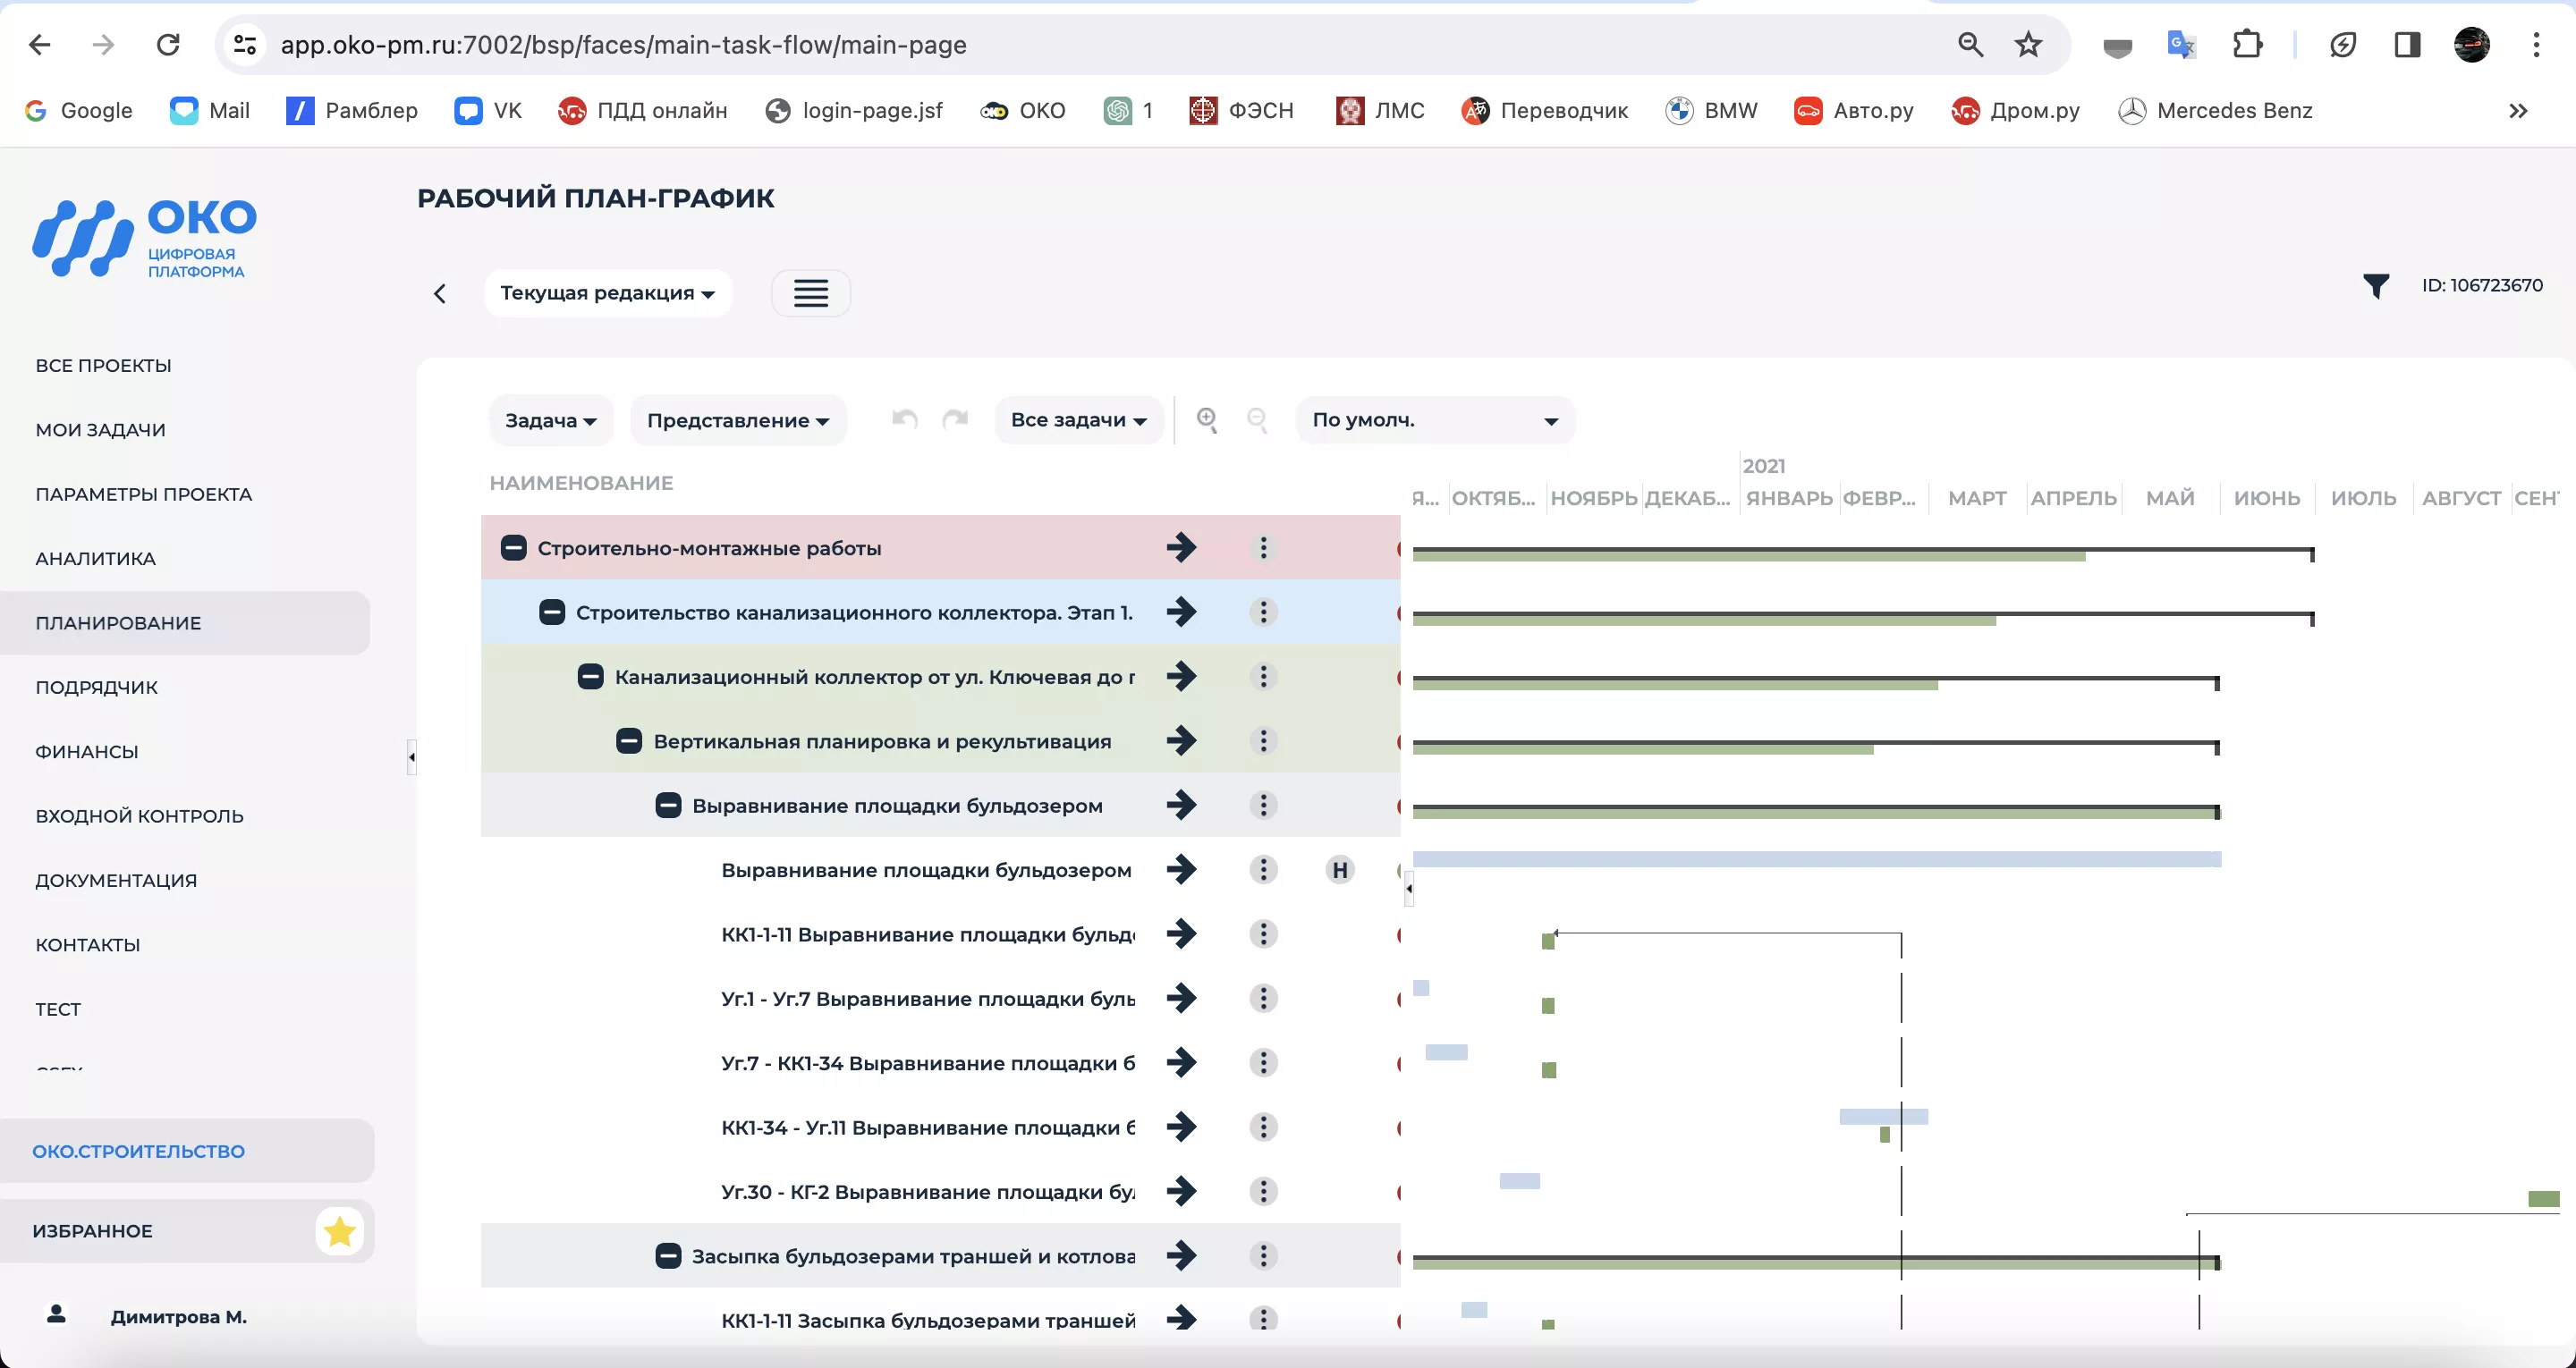Click the back chevron beside Текущая редакция
Screen dimensions: 2576x1368
point(440,293)
